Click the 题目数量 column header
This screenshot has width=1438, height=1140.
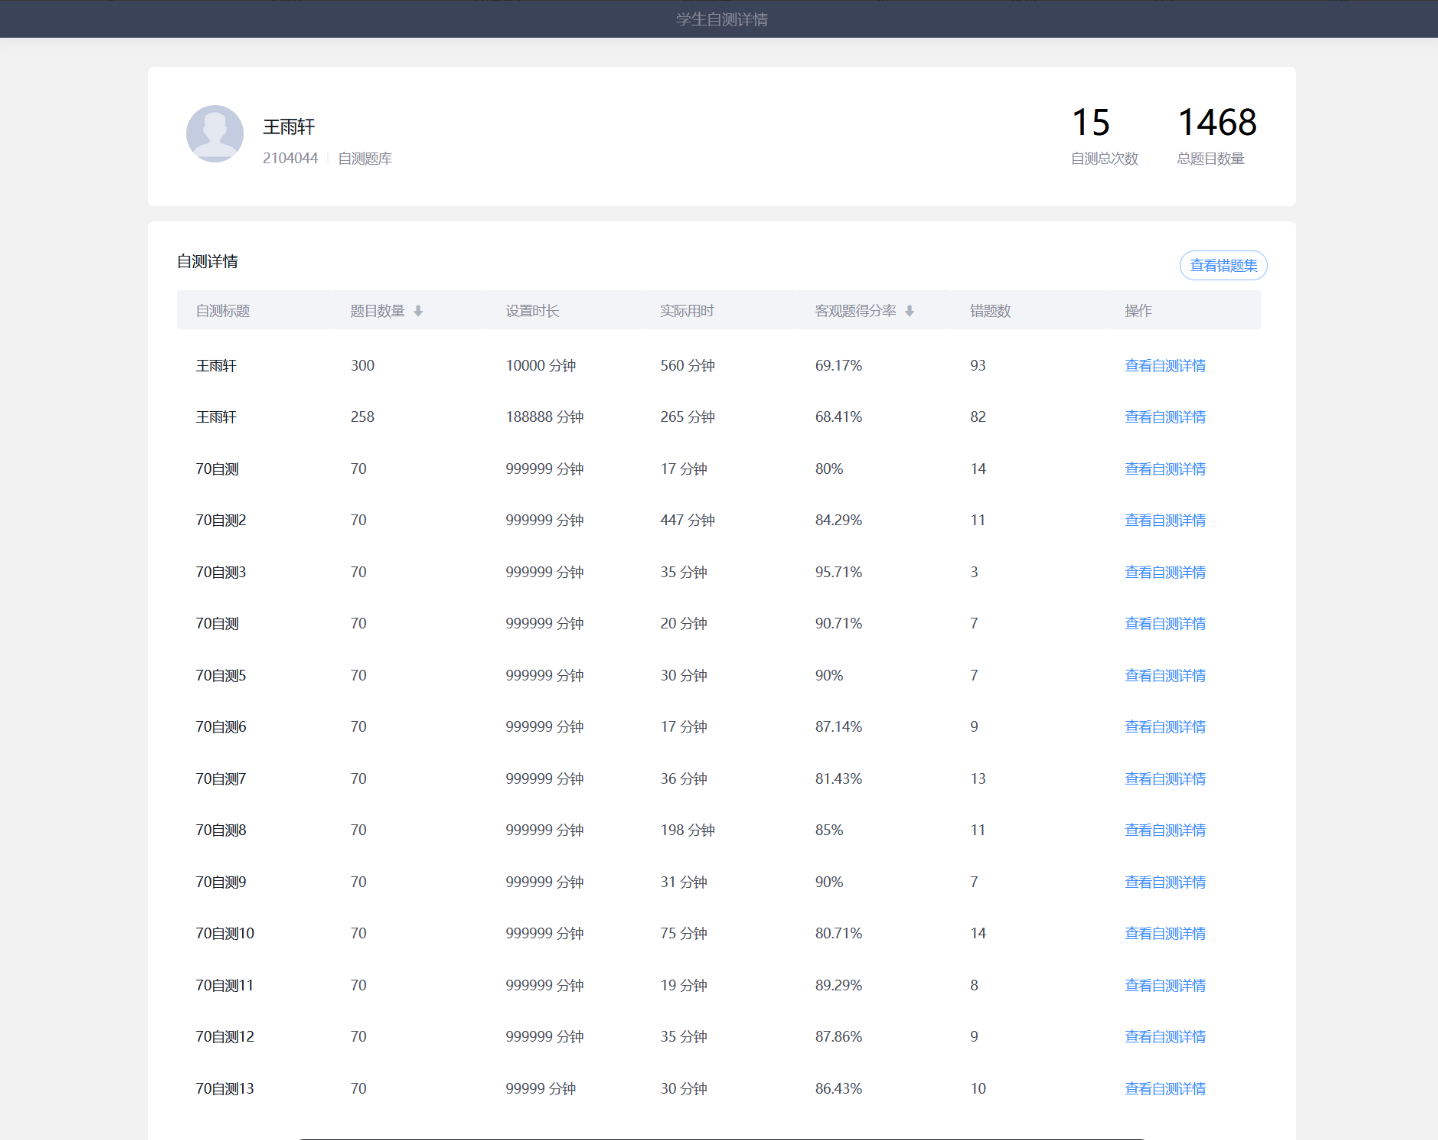378,311
